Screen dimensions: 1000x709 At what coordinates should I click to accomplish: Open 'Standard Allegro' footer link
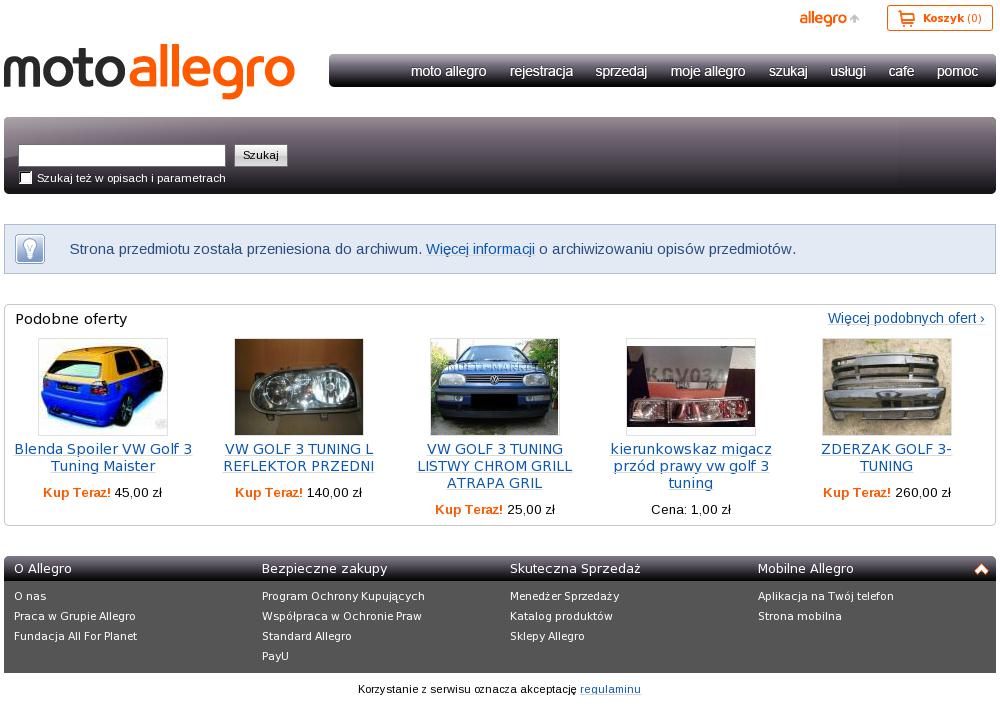point(307,636)
